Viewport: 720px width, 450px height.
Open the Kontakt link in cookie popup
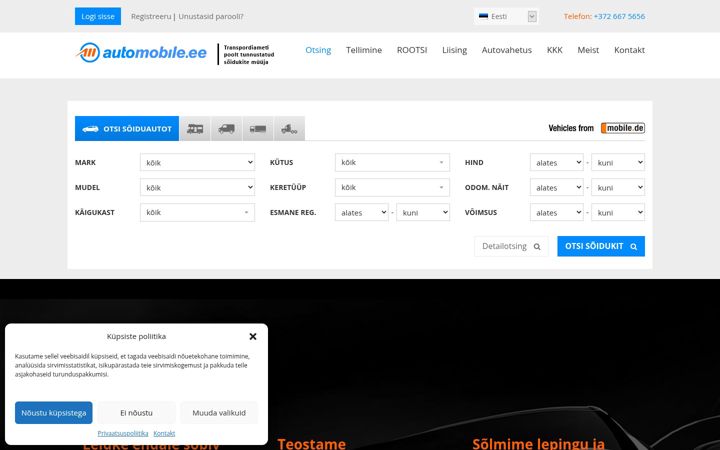164,433
